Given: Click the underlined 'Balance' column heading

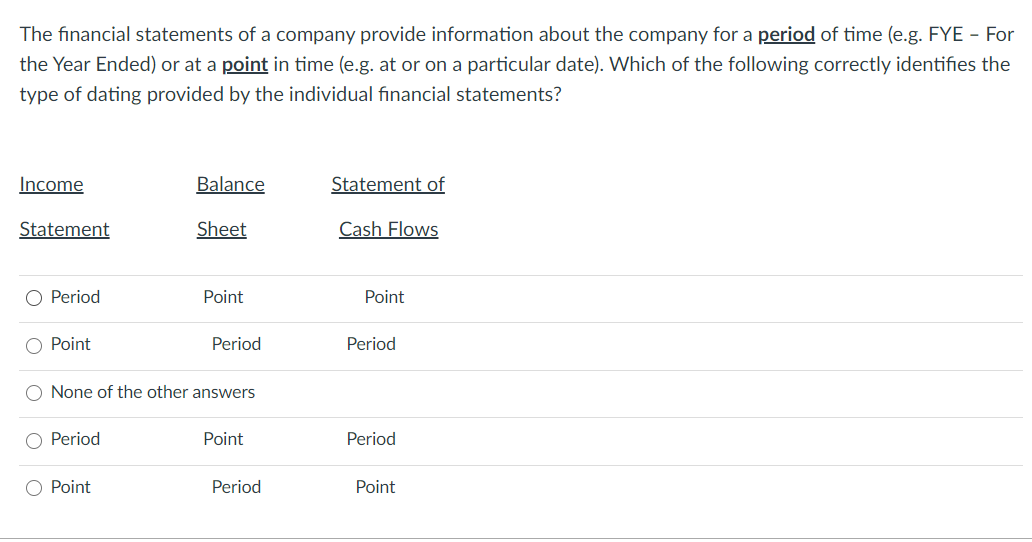Looking at the screenshot, I should 230,184.
